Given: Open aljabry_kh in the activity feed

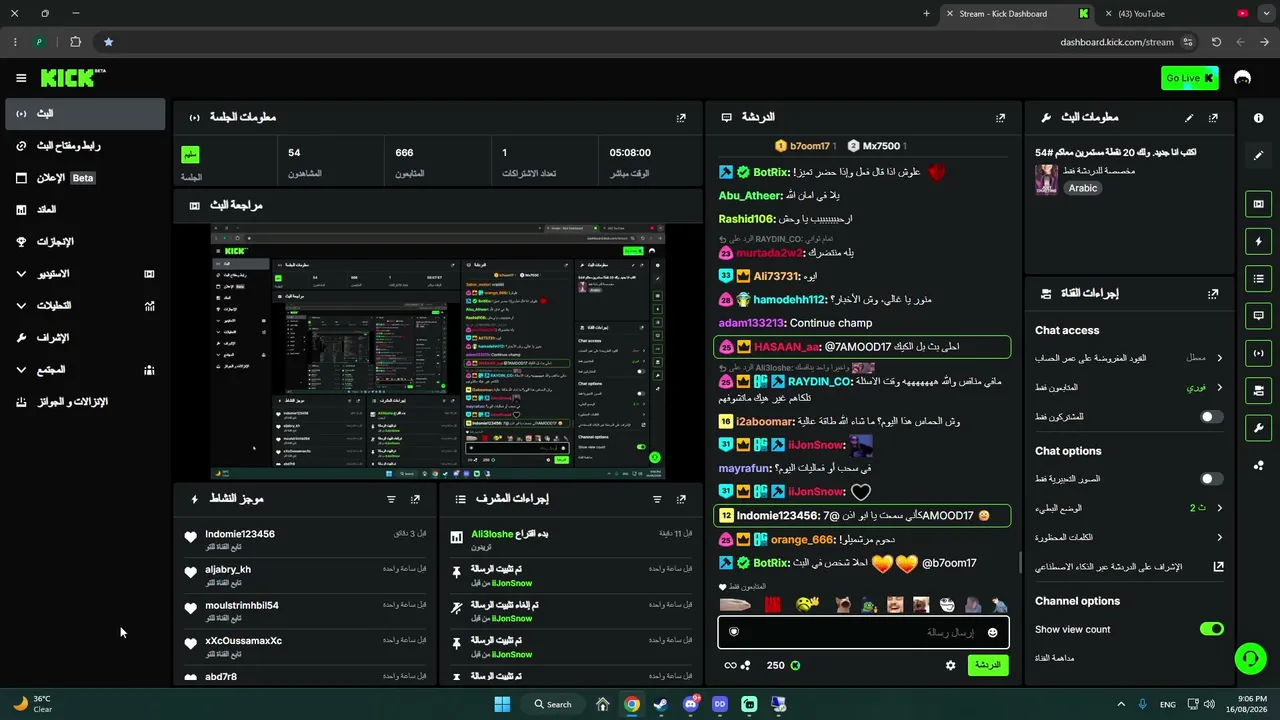Looking at the screenshot, I should tap(228, 569).
